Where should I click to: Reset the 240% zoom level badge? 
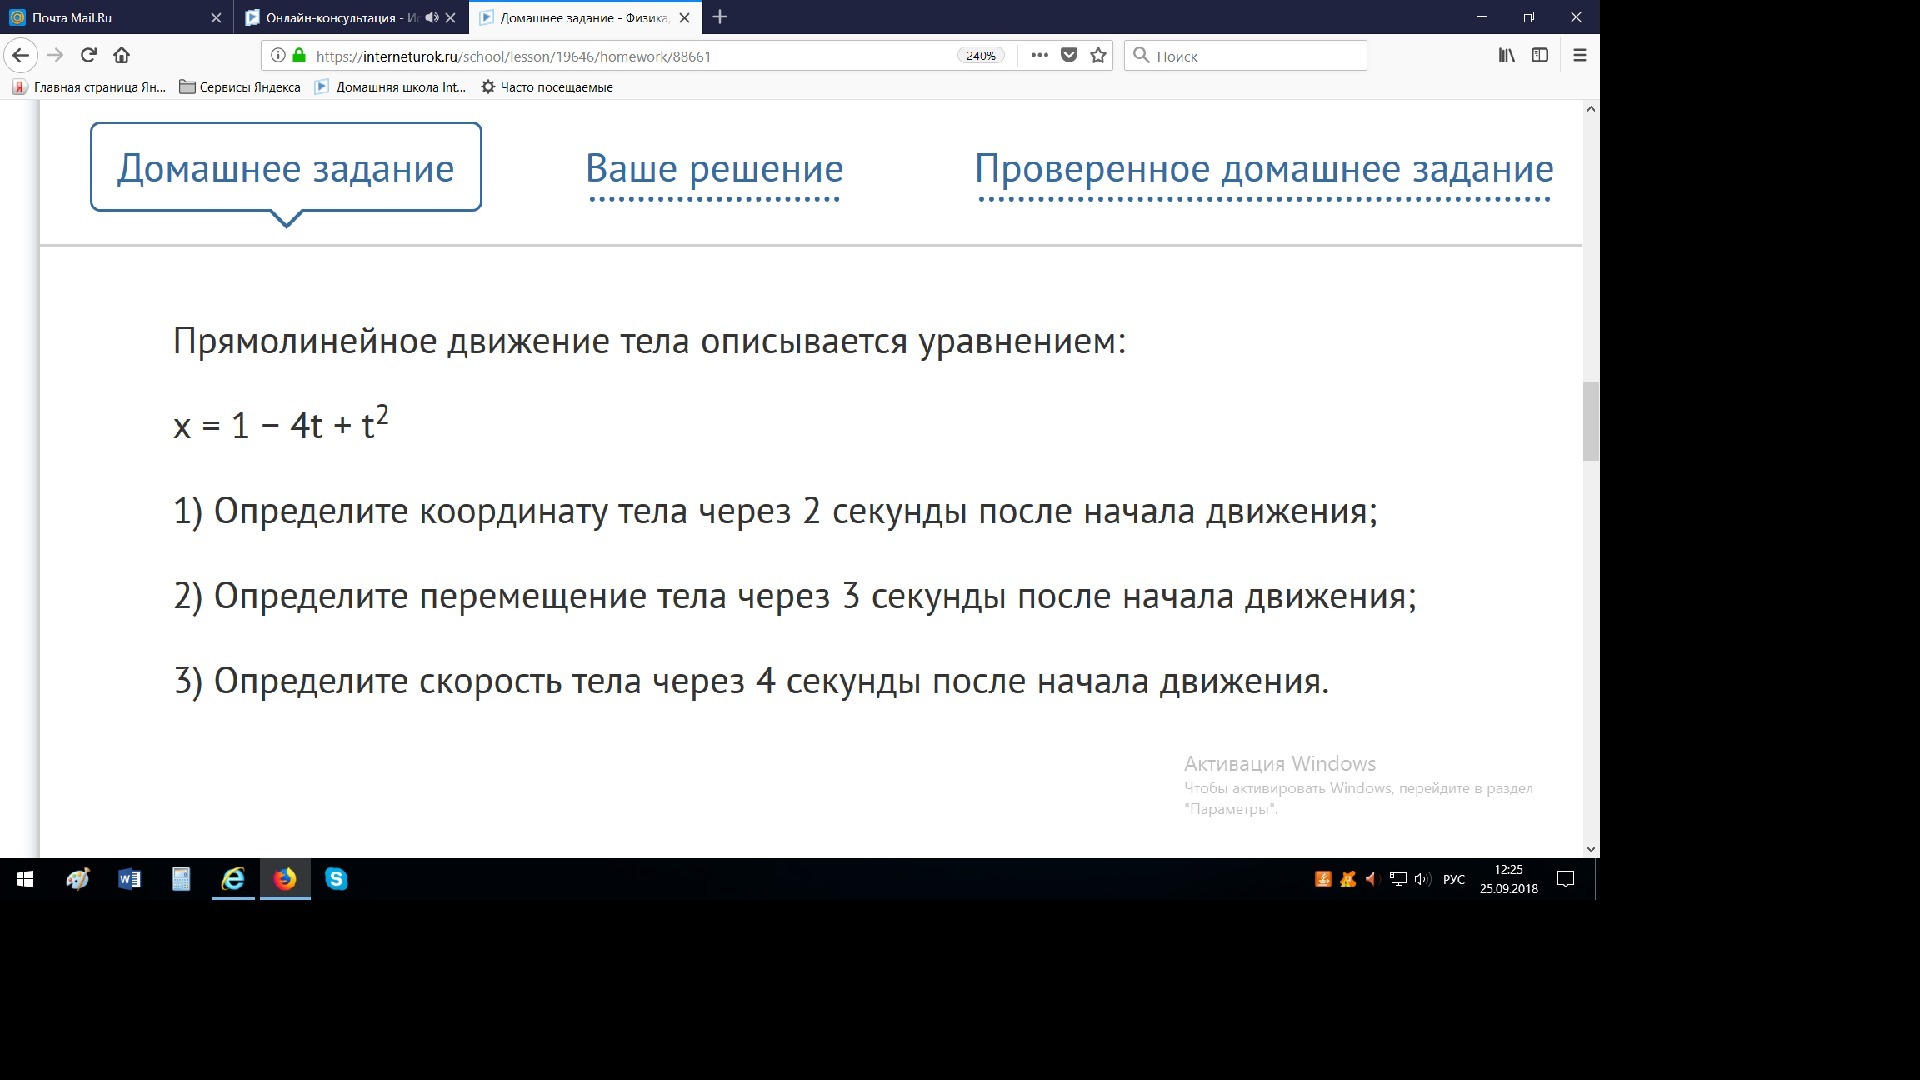(980, 56)
